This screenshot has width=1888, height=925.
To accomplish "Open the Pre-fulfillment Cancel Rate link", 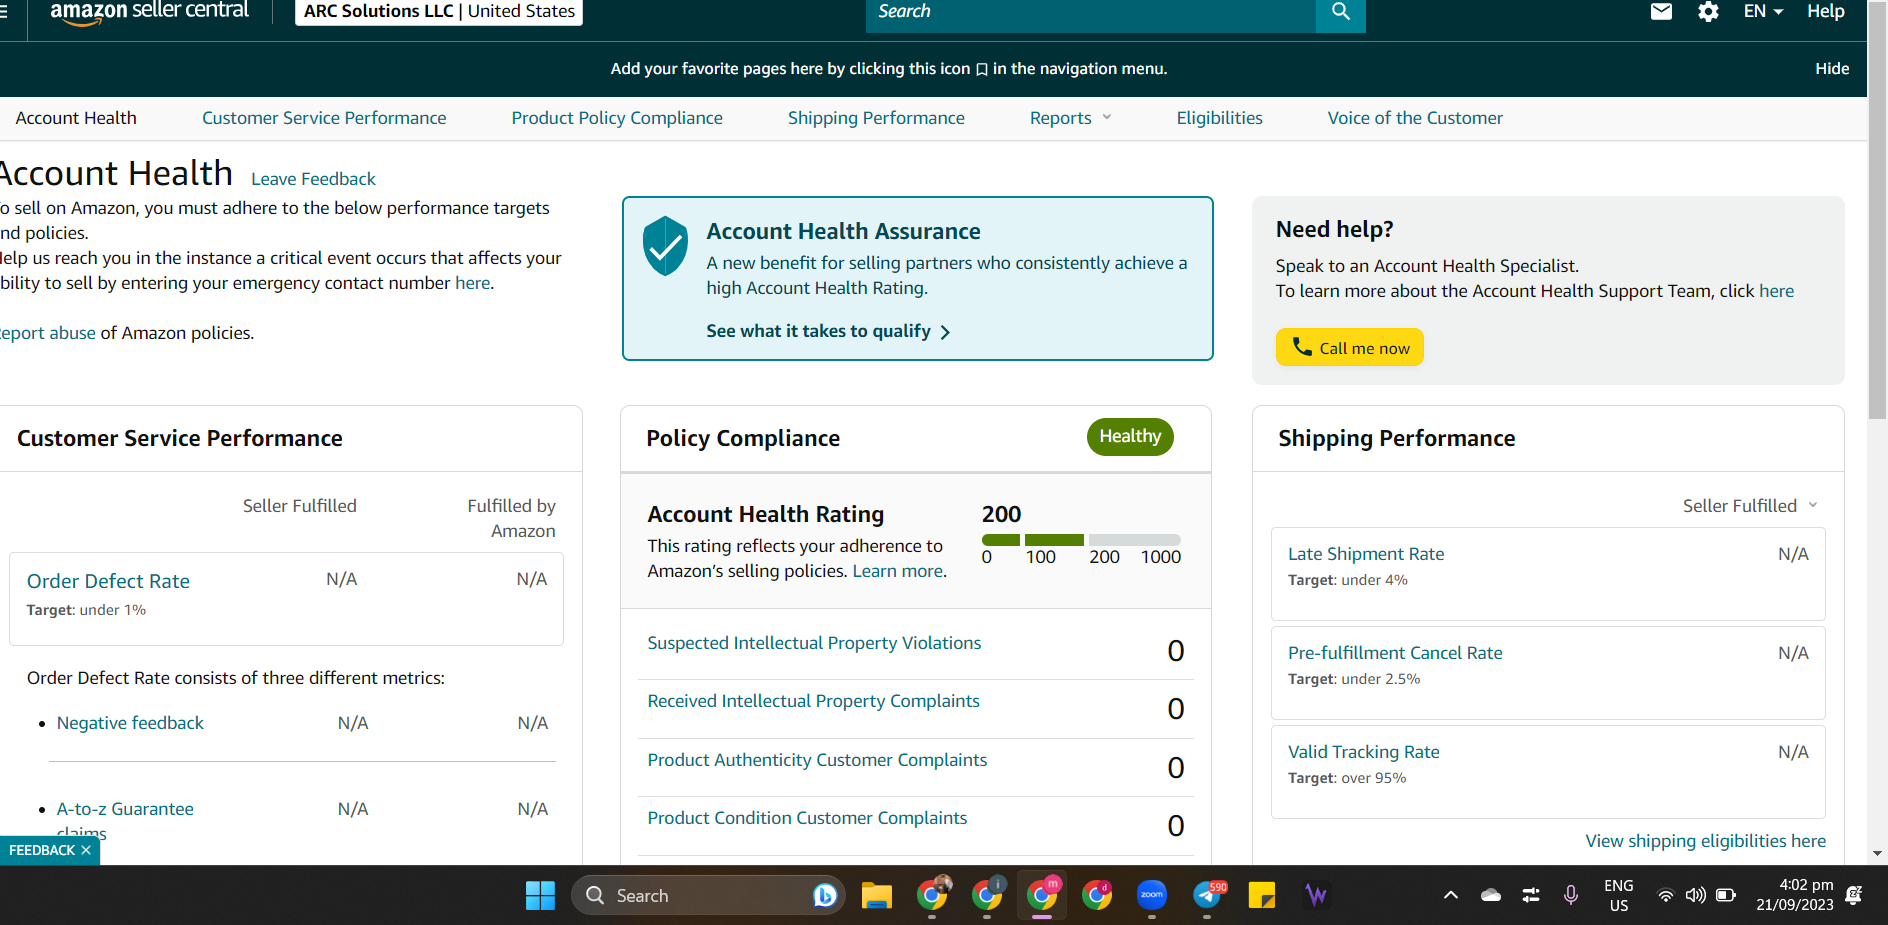I will pyautogui.click(x=1395, y=653).
